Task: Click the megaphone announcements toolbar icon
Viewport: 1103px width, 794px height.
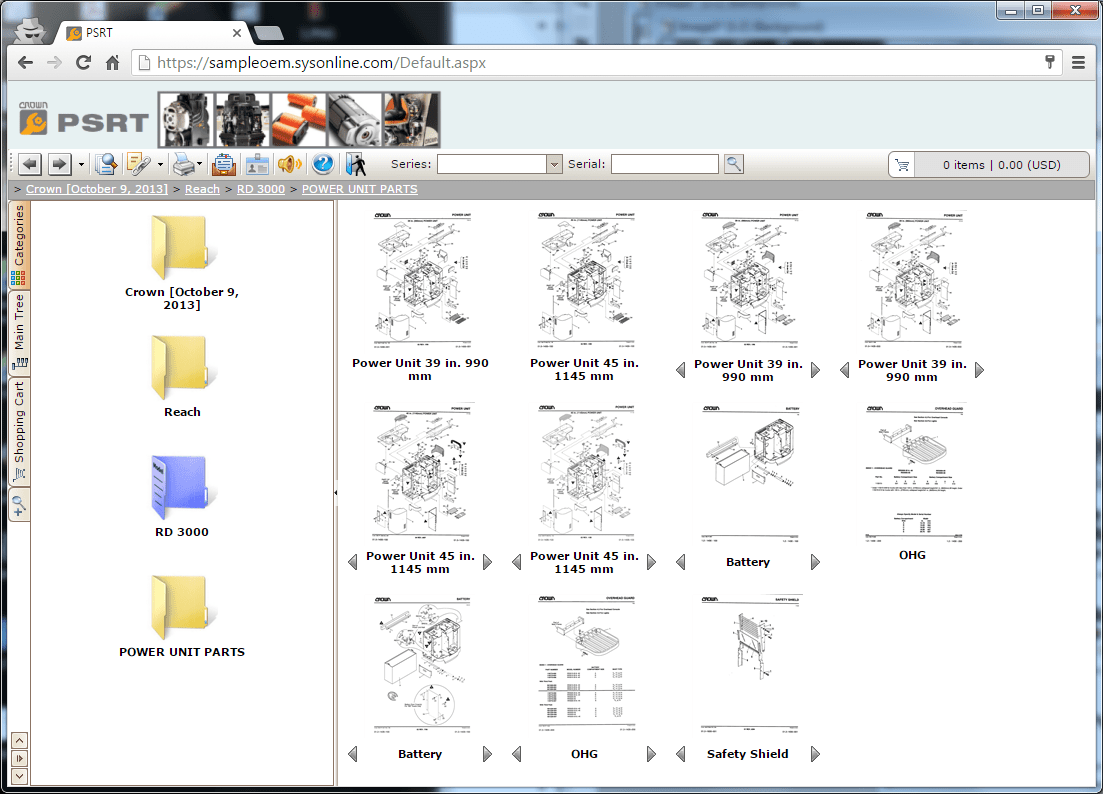Action: [x=289, y=165]
